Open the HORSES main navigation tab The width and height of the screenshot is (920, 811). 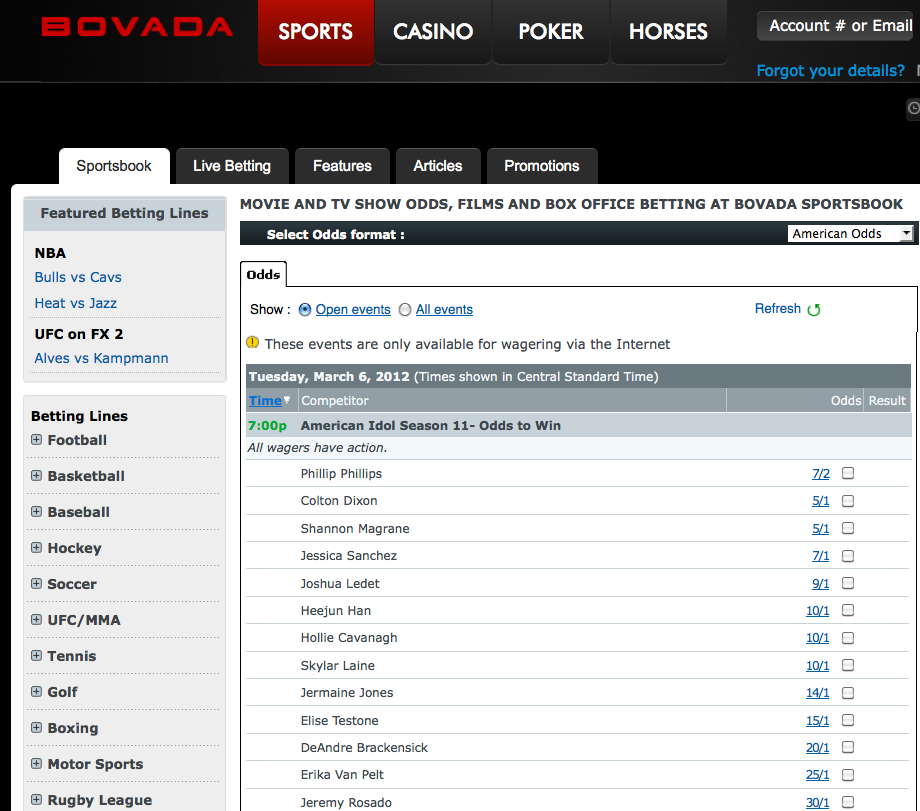pos(668,32)
